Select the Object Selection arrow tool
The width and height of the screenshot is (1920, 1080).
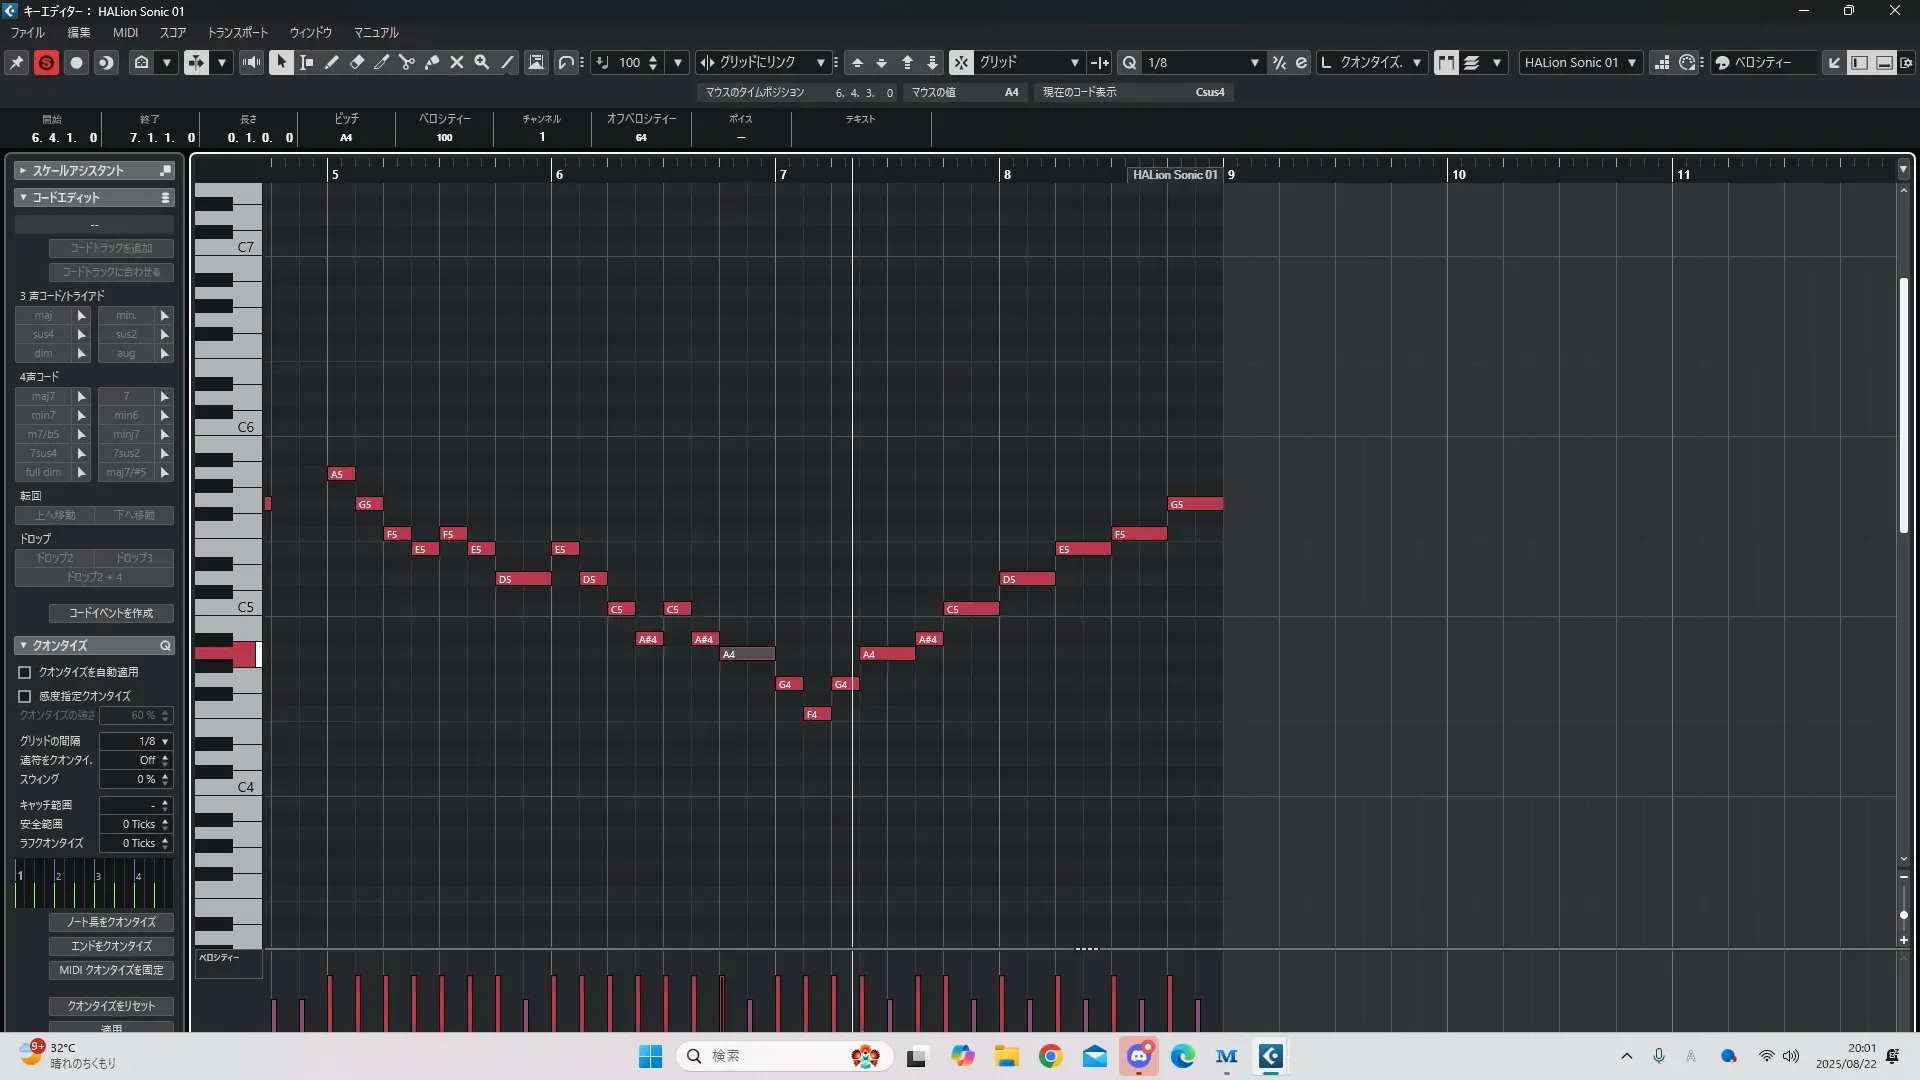281,62
